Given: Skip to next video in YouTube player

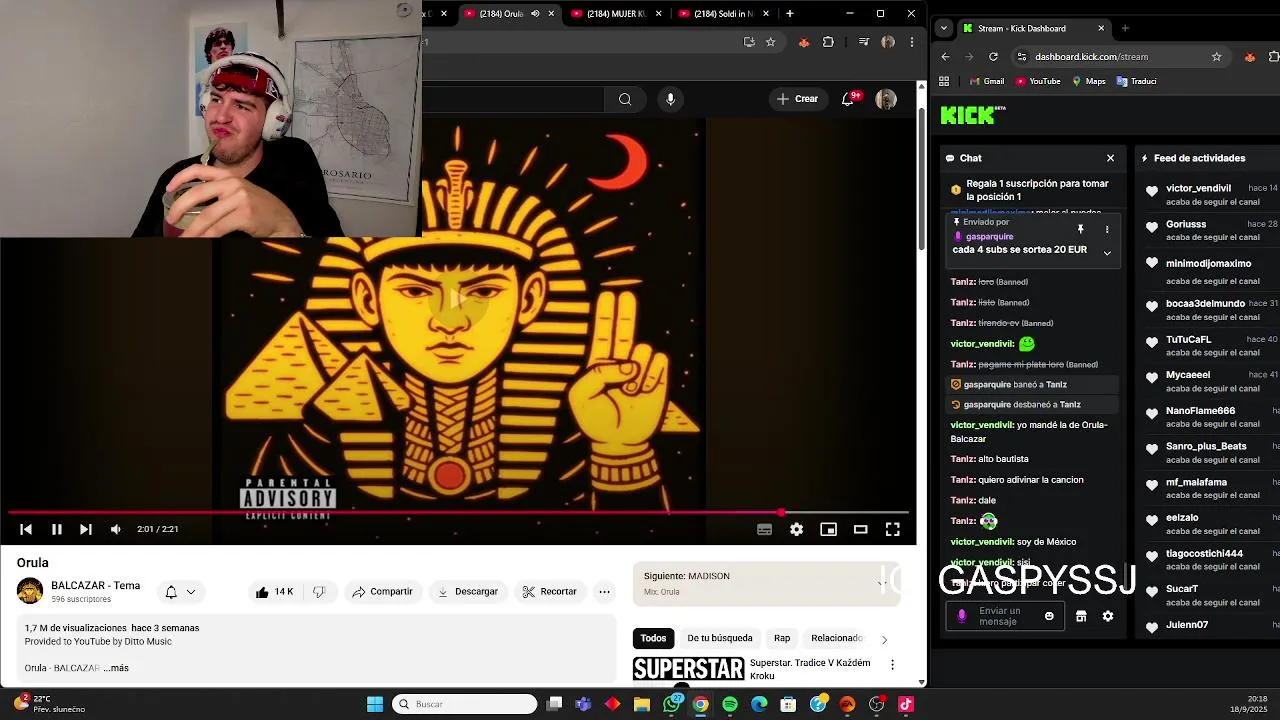Looking at the screenshot, I should 86,529.
